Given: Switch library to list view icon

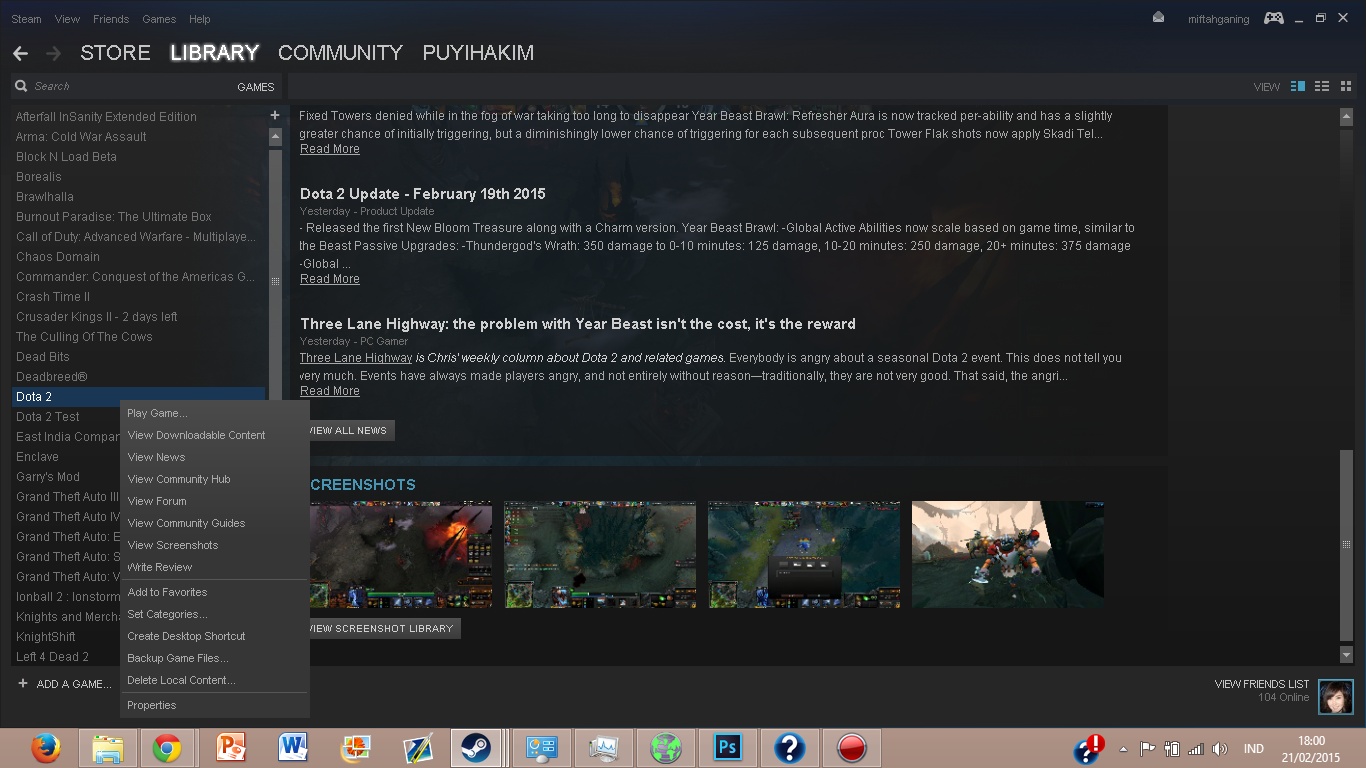Looking at the screenshot, I should point(1322,87).
